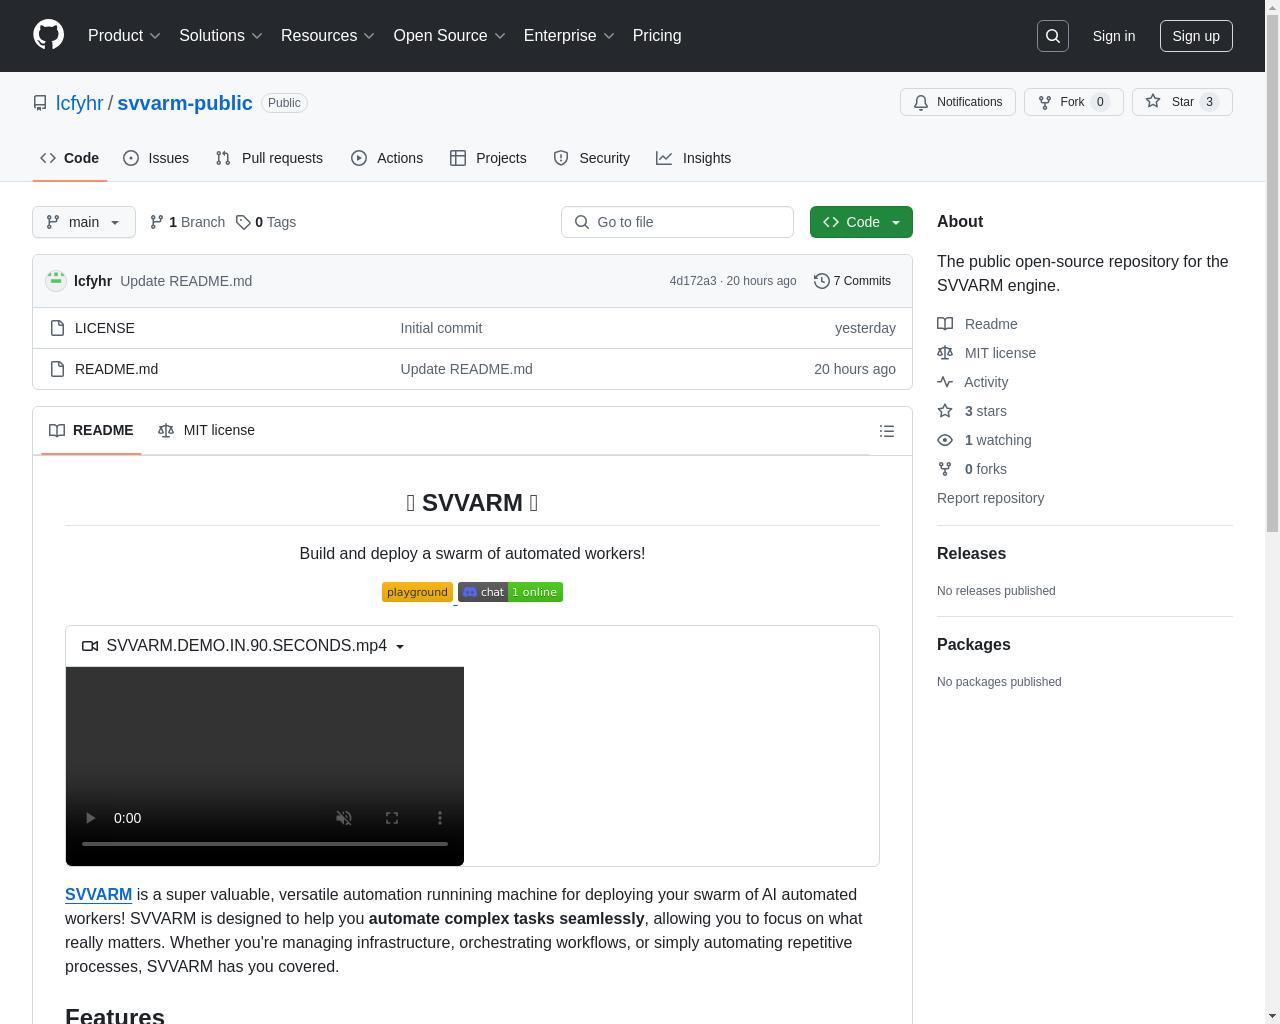
Task: Open the README outline list icon
Action: pyautogui.click(x=887, y=431)
